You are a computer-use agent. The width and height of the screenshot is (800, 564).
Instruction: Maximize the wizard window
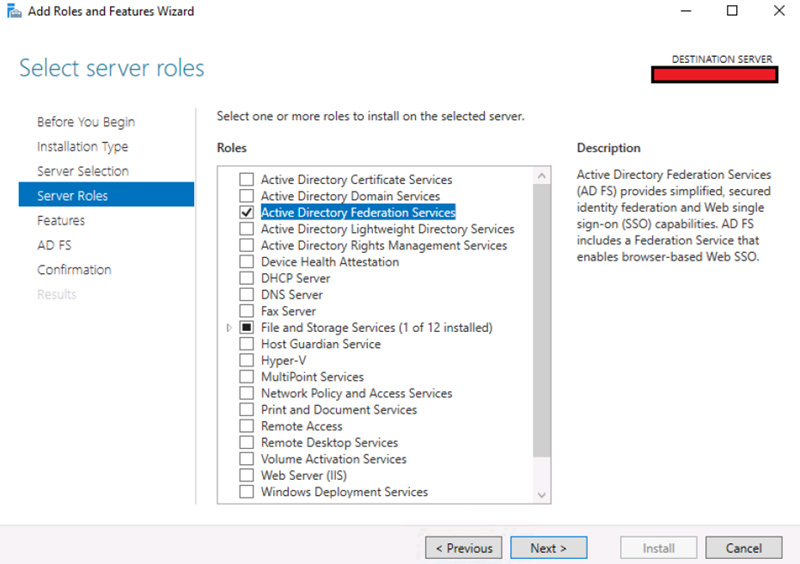(x=732, y=11)
